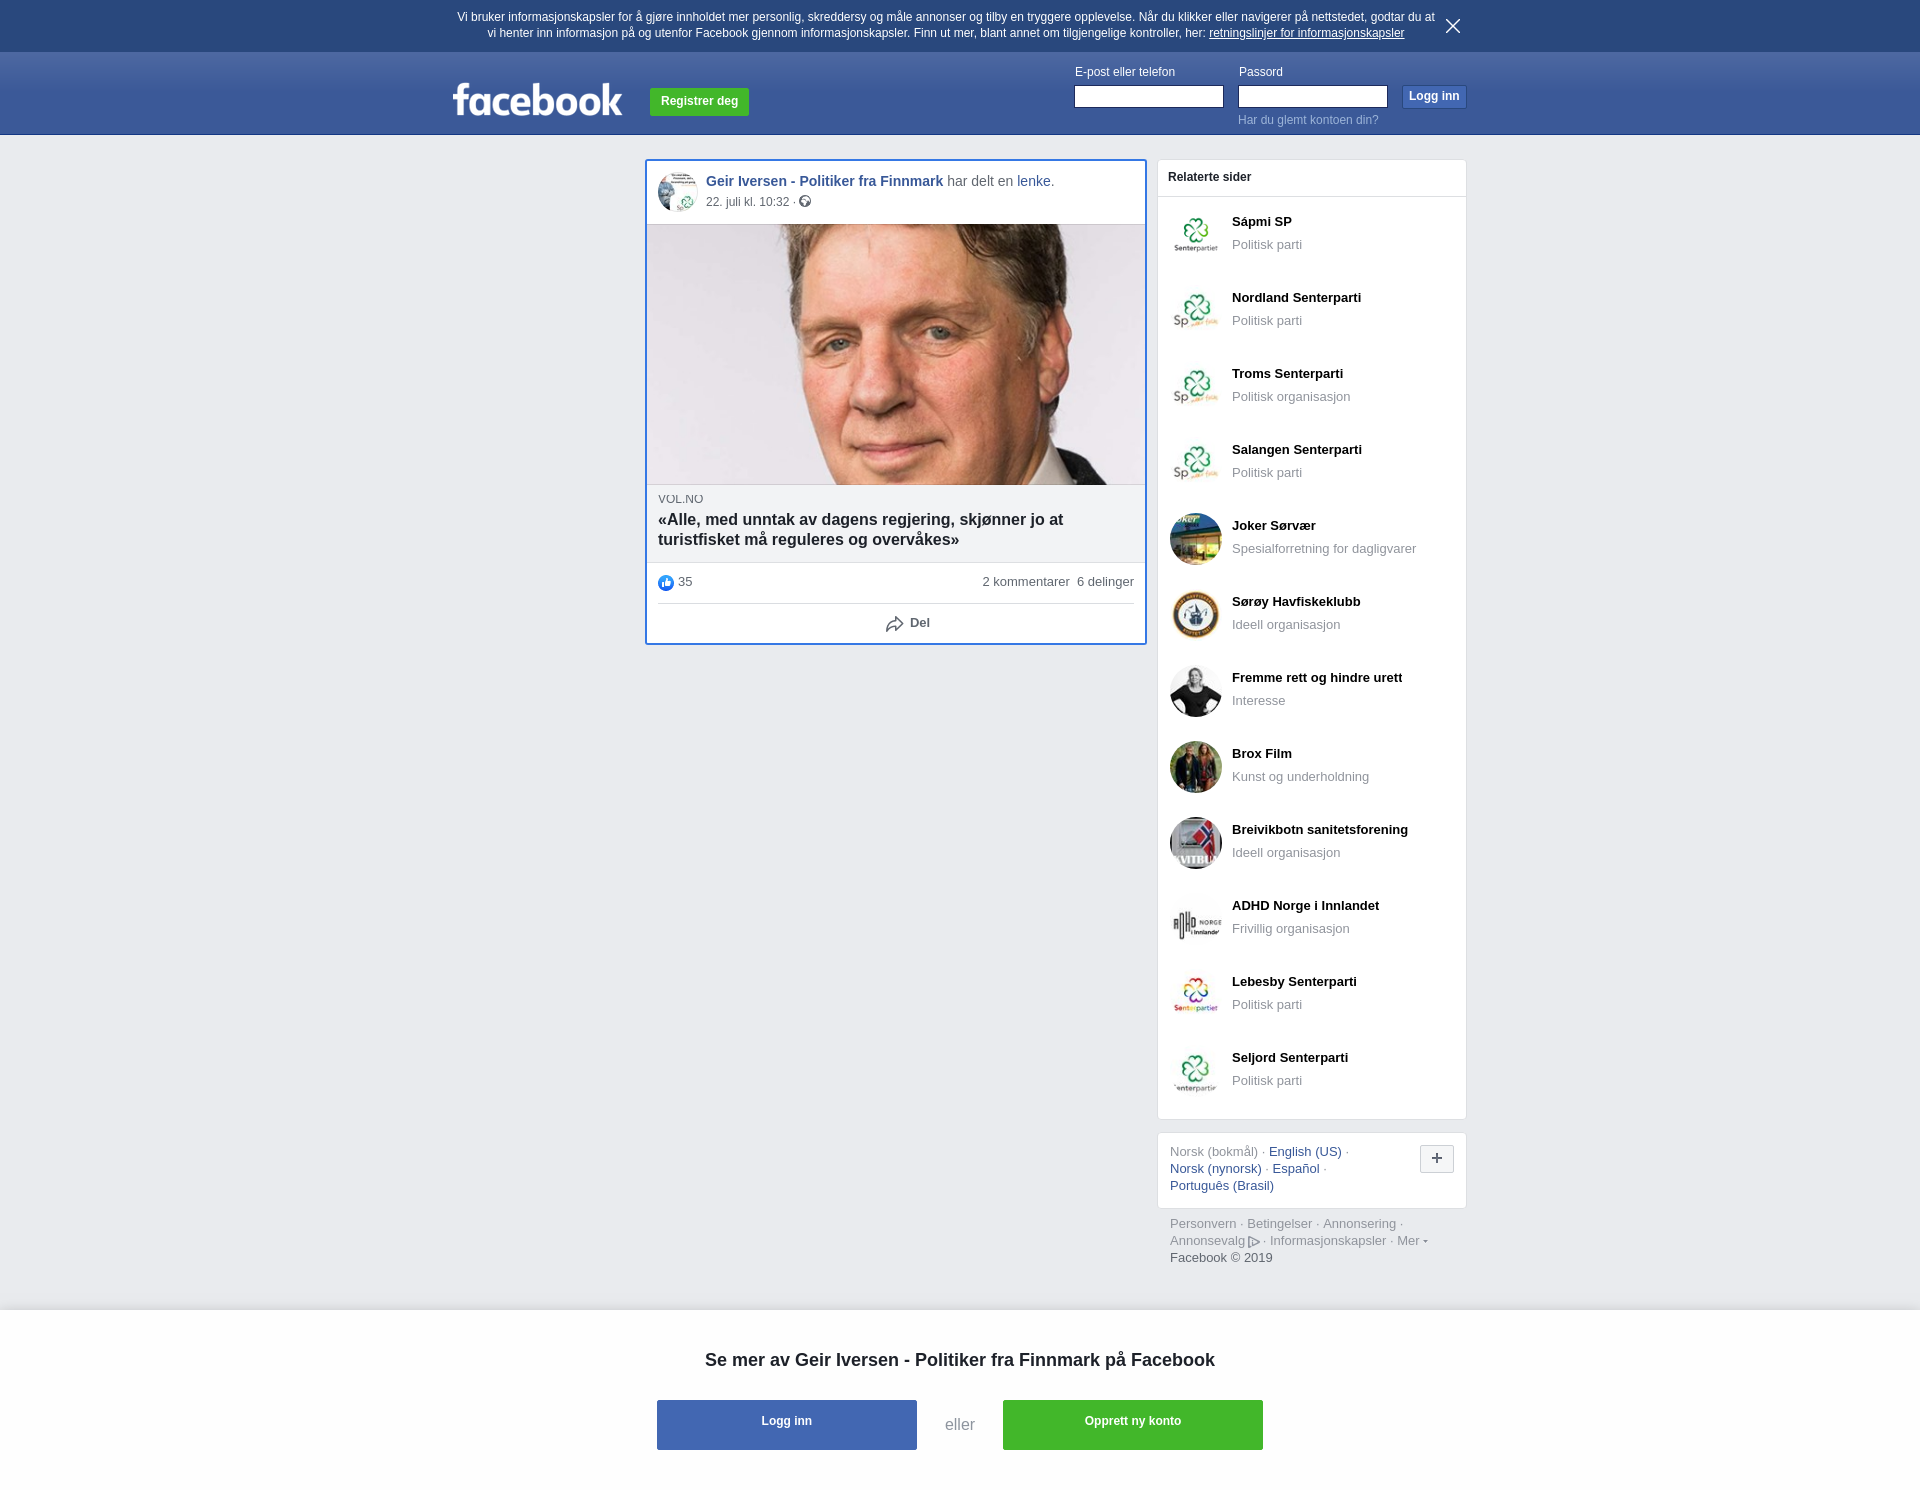
Task: Open the Joker Sørvær page thumbnail
Action: pos(1196,539)
